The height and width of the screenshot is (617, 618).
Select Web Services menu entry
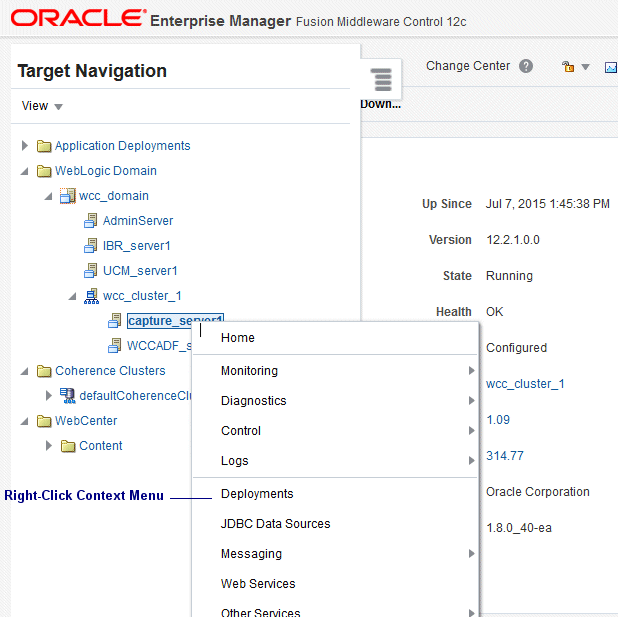[335, 583]
